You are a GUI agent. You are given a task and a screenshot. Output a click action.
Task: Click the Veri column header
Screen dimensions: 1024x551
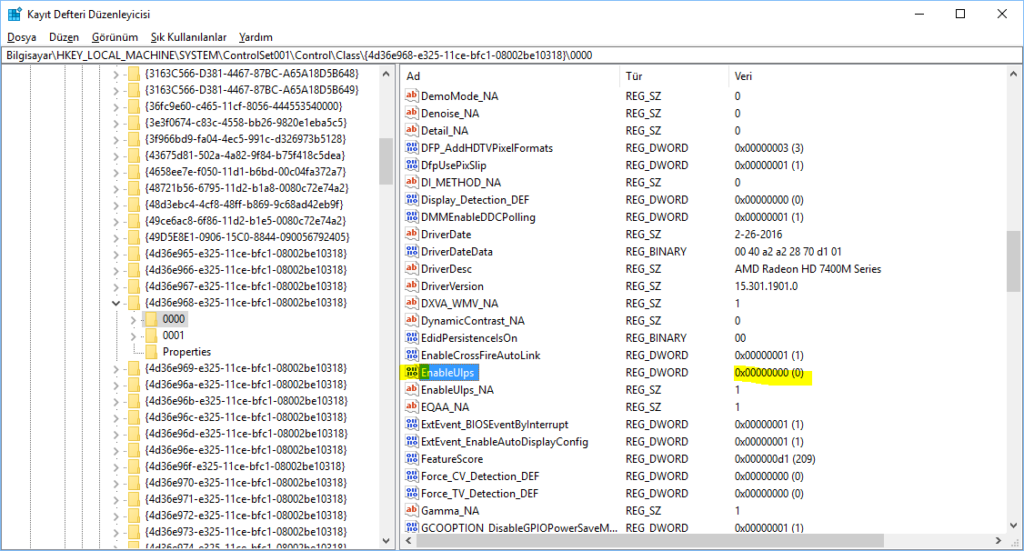click(x=743, y=76)
